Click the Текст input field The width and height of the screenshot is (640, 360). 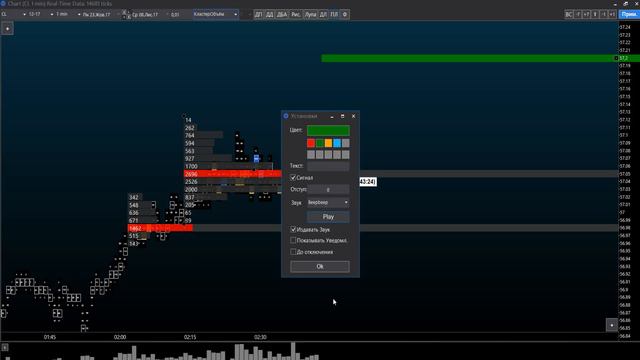pos(328,166)
